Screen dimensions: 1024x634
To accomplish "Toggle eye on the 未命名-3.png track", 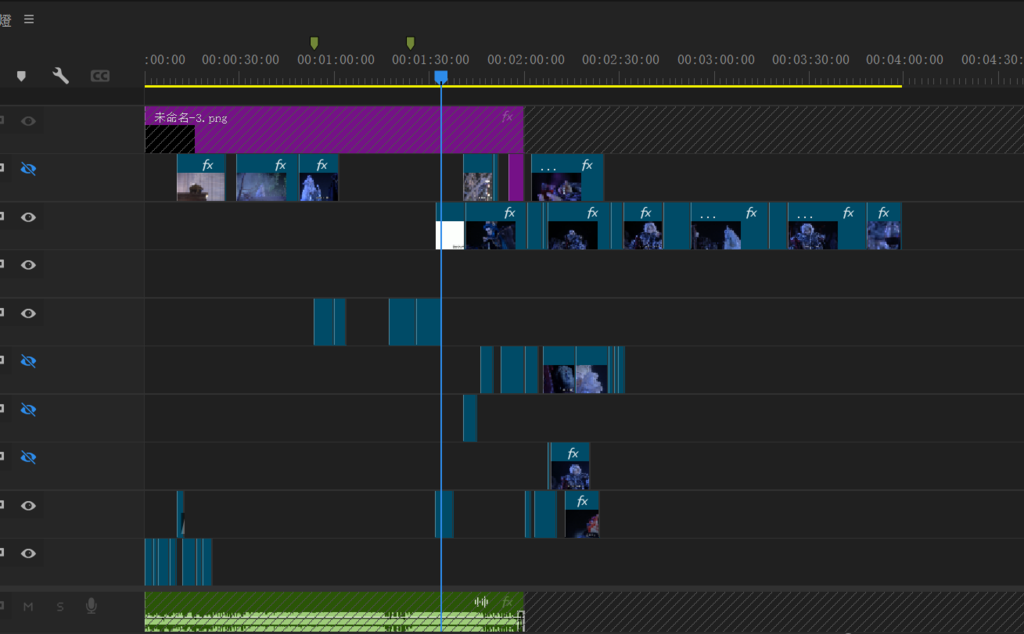I will coord(28,121).
